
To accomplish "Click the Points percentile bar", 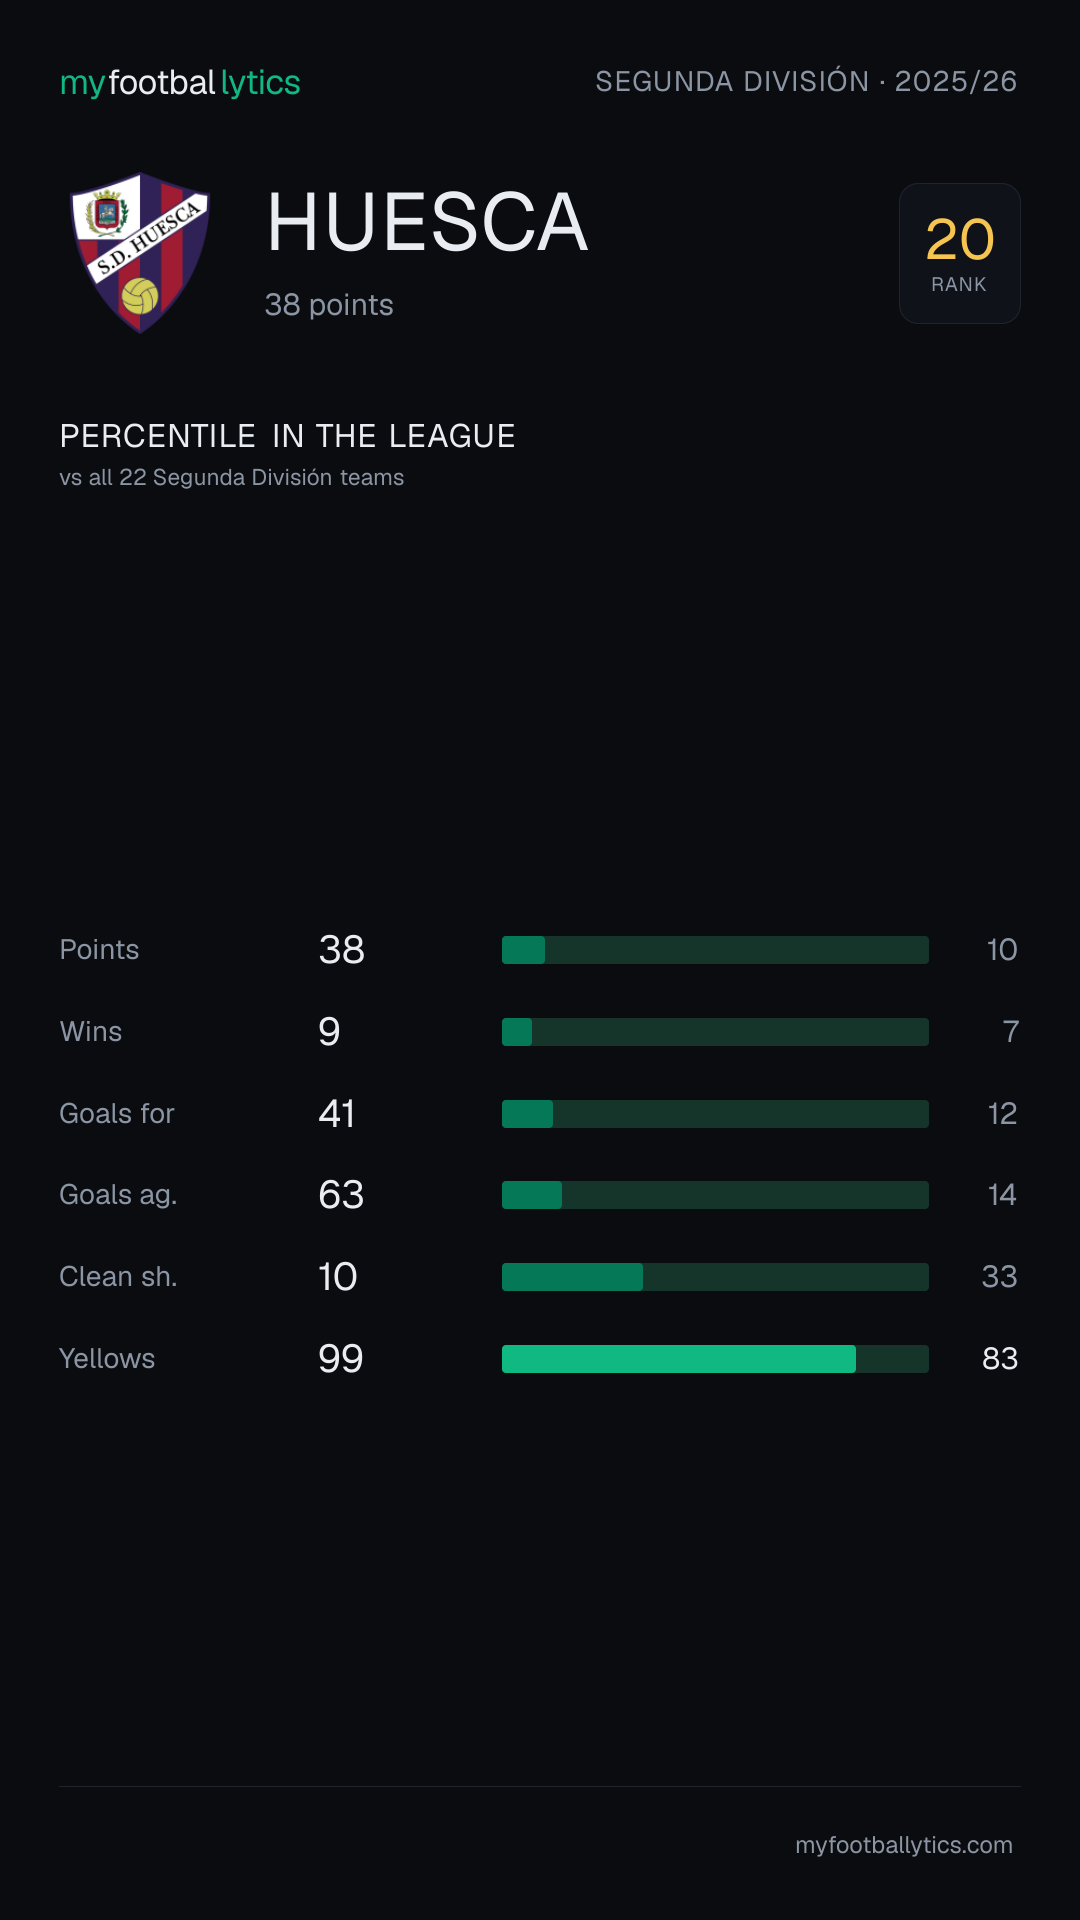I will 715,950.
